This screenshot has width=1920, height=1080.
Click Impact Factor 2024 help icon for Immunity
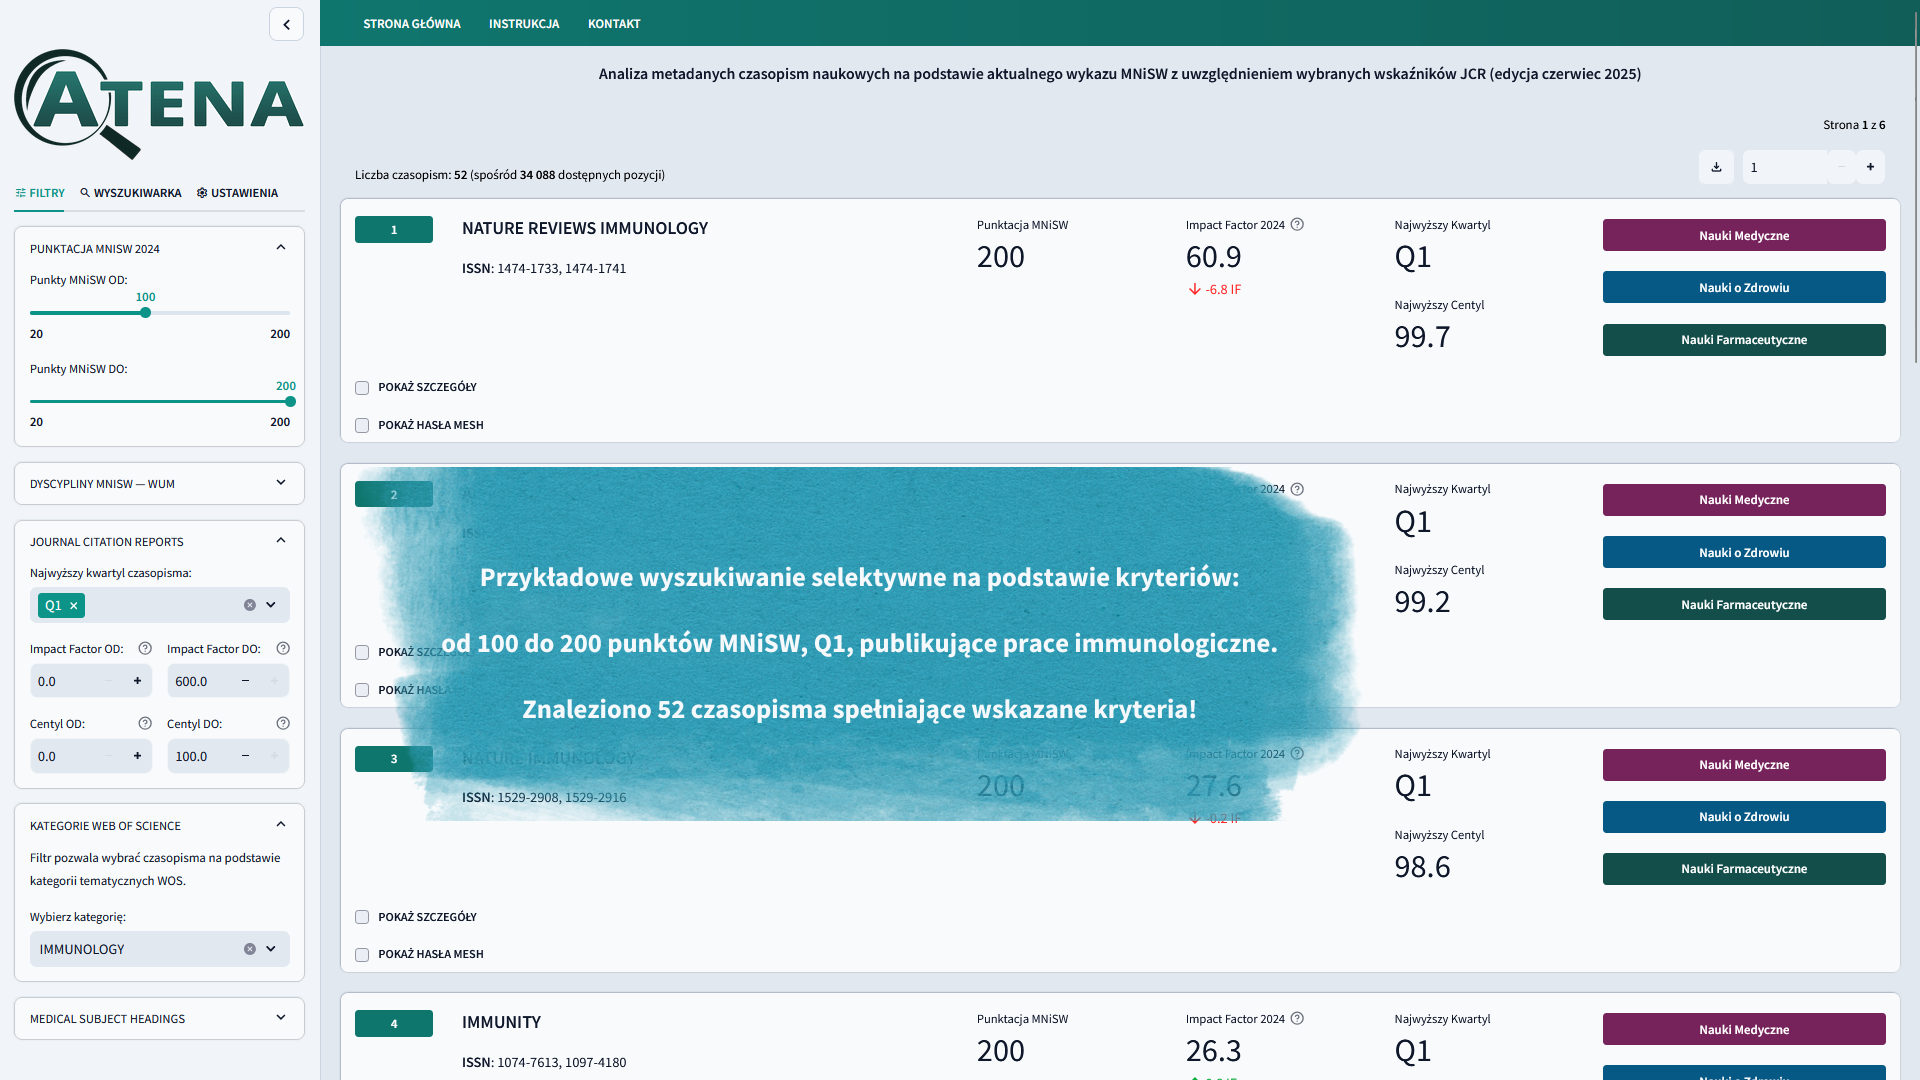point(1297,1018)
